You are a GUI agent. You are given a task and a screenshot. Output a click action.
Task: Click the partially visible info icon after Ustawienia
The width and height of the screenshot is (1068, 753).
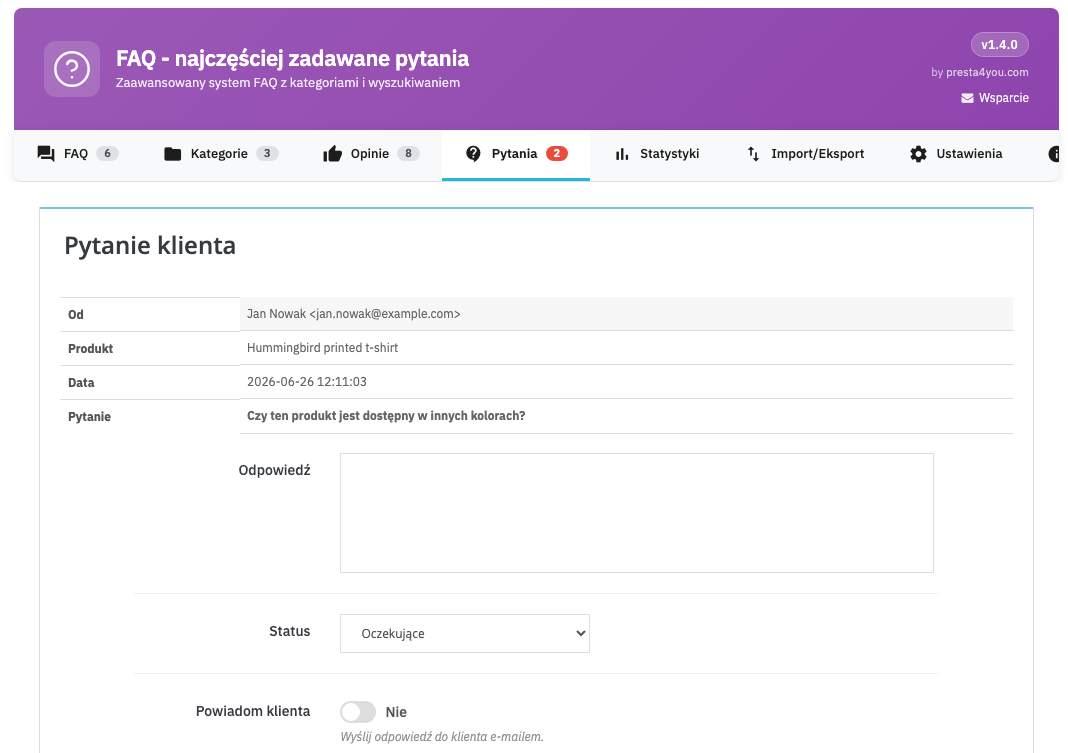(x=1054, y=154)
